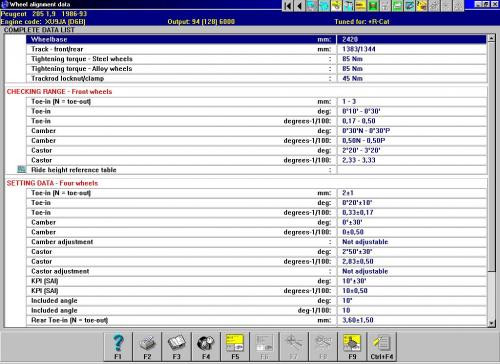Select the highlighted Wheelbase row
Viewport: 500px width, 364px height.
[256, 39]
